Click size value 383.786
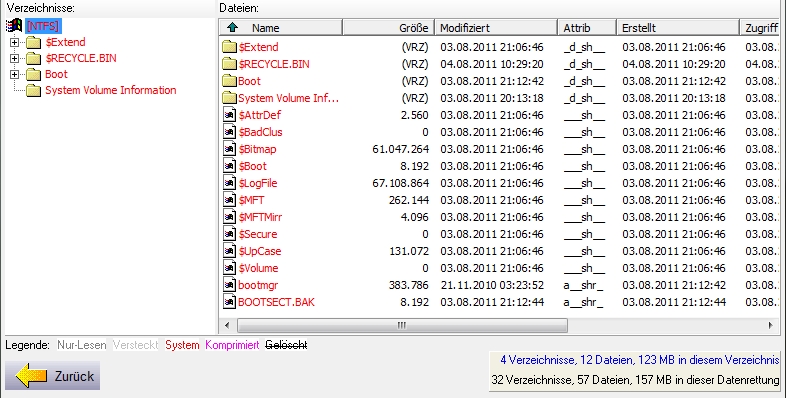Viewport: 786px width, 398px height. pos(409,285)
